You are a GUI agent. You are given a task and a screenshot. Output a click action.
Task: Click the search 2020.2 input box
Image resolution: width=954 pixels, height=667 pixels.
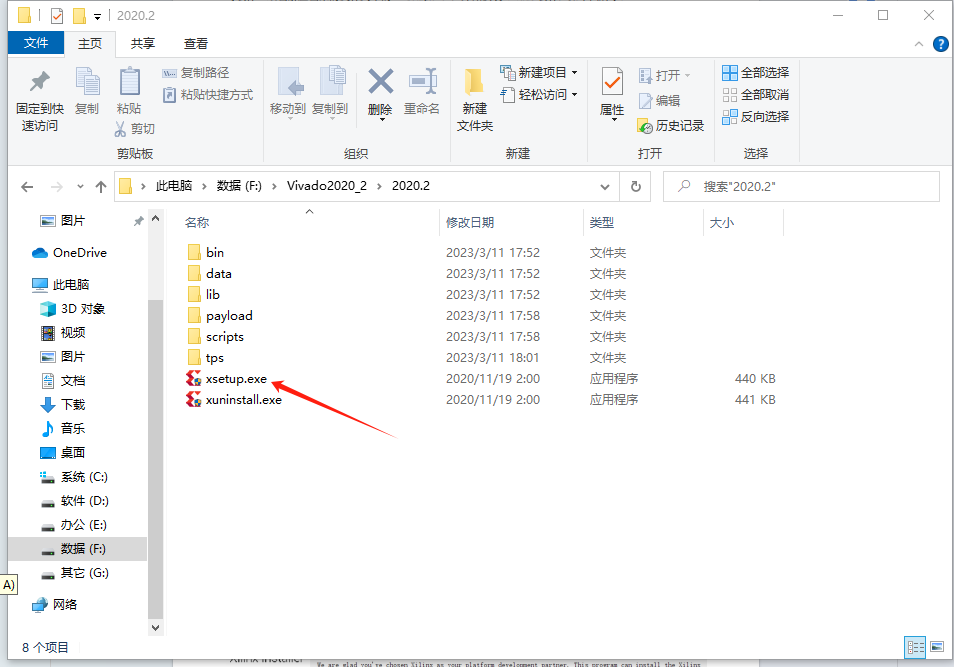pos(801,186)
